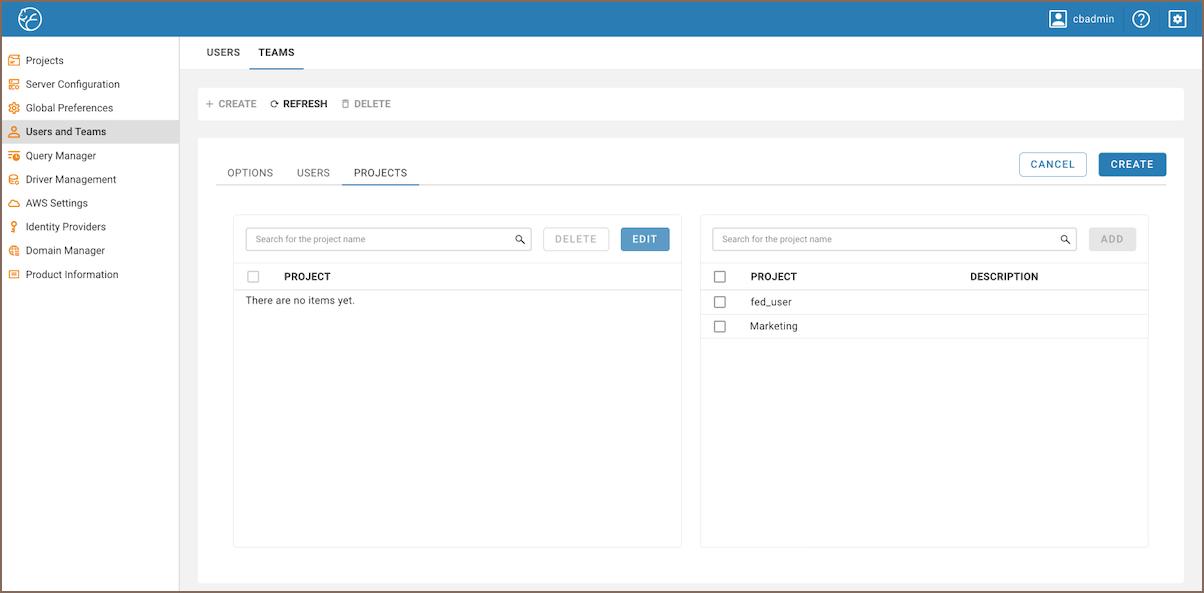This screenshot has width=1204, height=593.
Task: Click the CloudBeaver logo icon
Action: 30,19
